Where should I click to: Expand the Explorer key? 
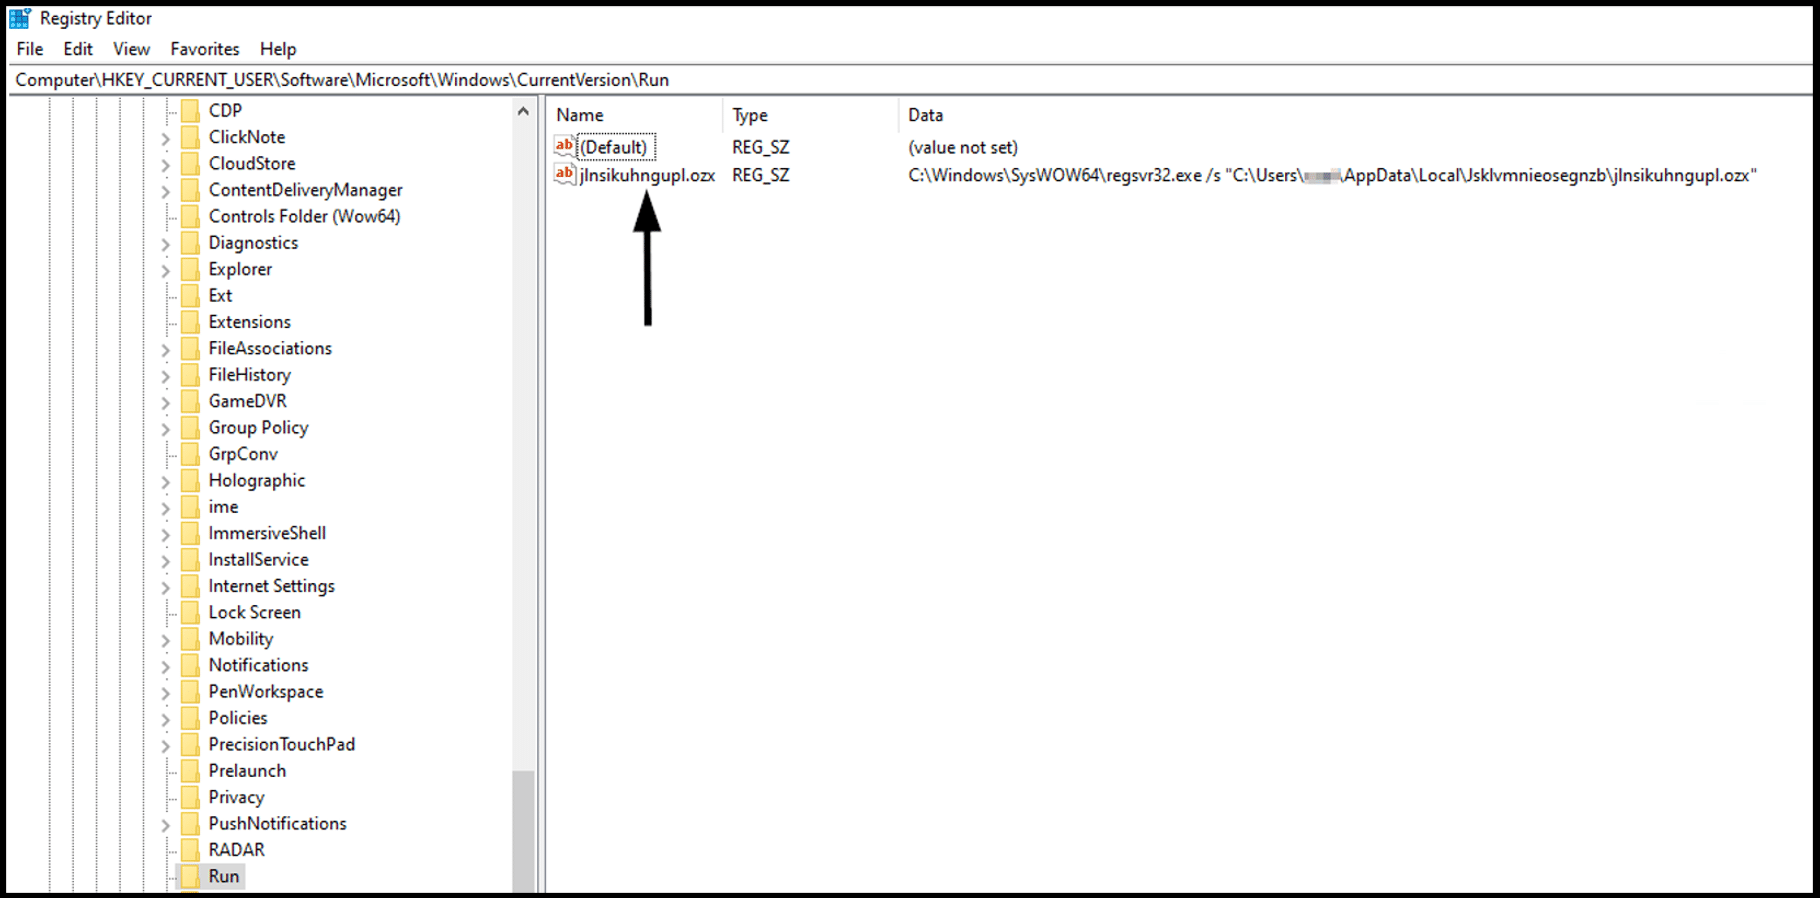pyautogui.click(x=166, y=270)
